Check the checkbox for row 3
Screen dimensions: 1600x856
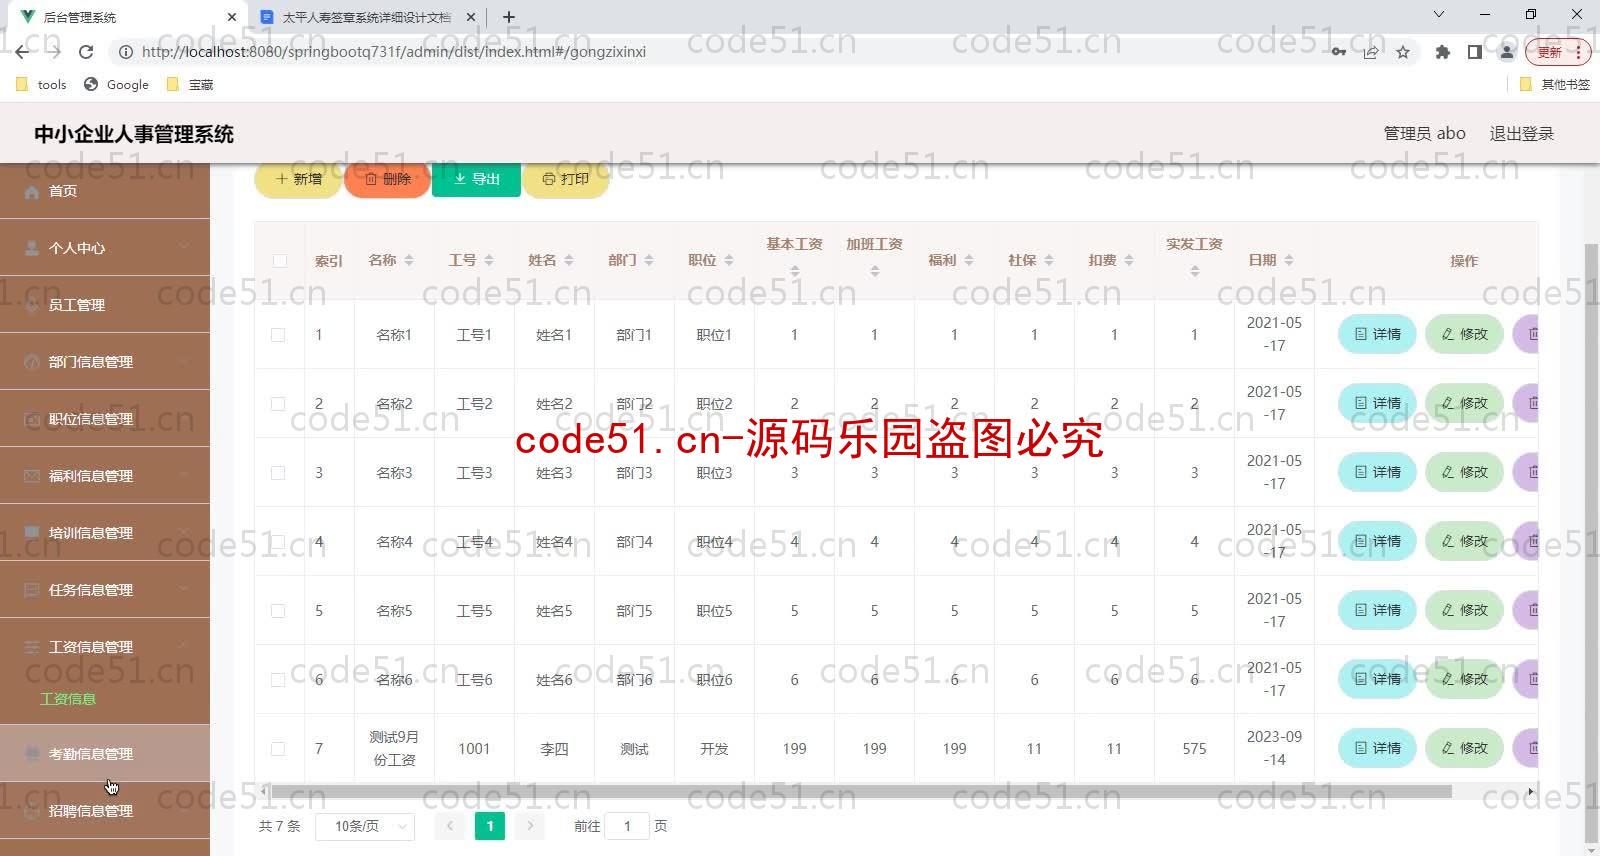[x=278, y=473]
